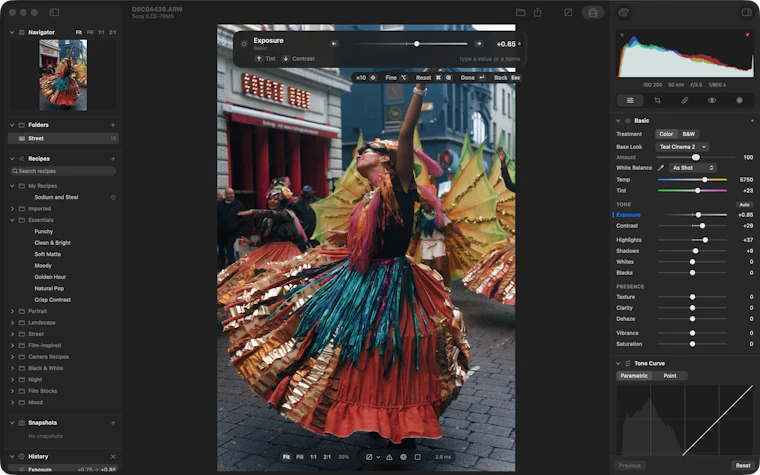The height and width of the screenshot is (475, 760).
Task: Collapse the Recipes section
Action: 12,159
